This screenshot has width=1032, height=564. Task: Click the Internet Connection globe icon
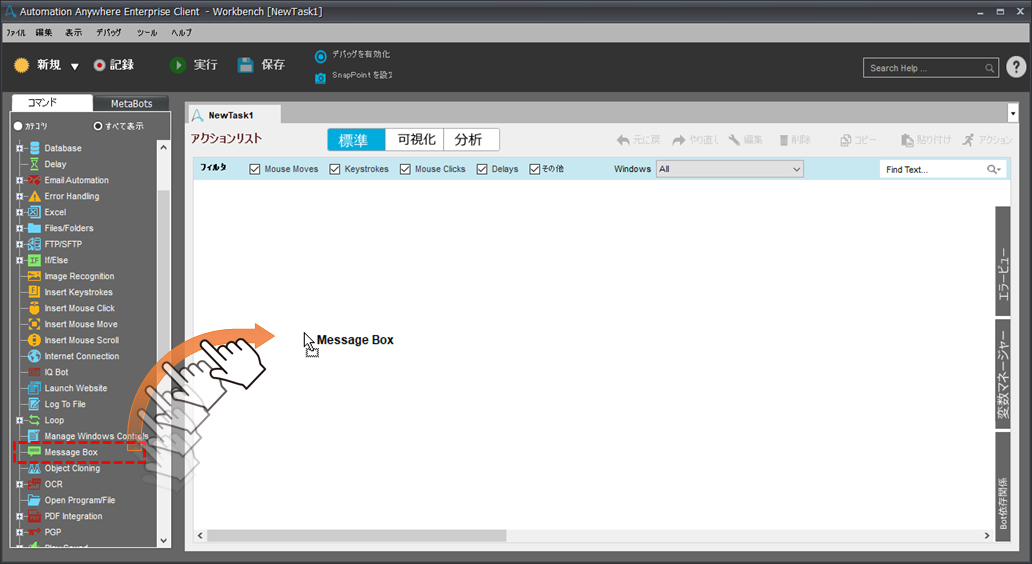[x=34, y=356]
